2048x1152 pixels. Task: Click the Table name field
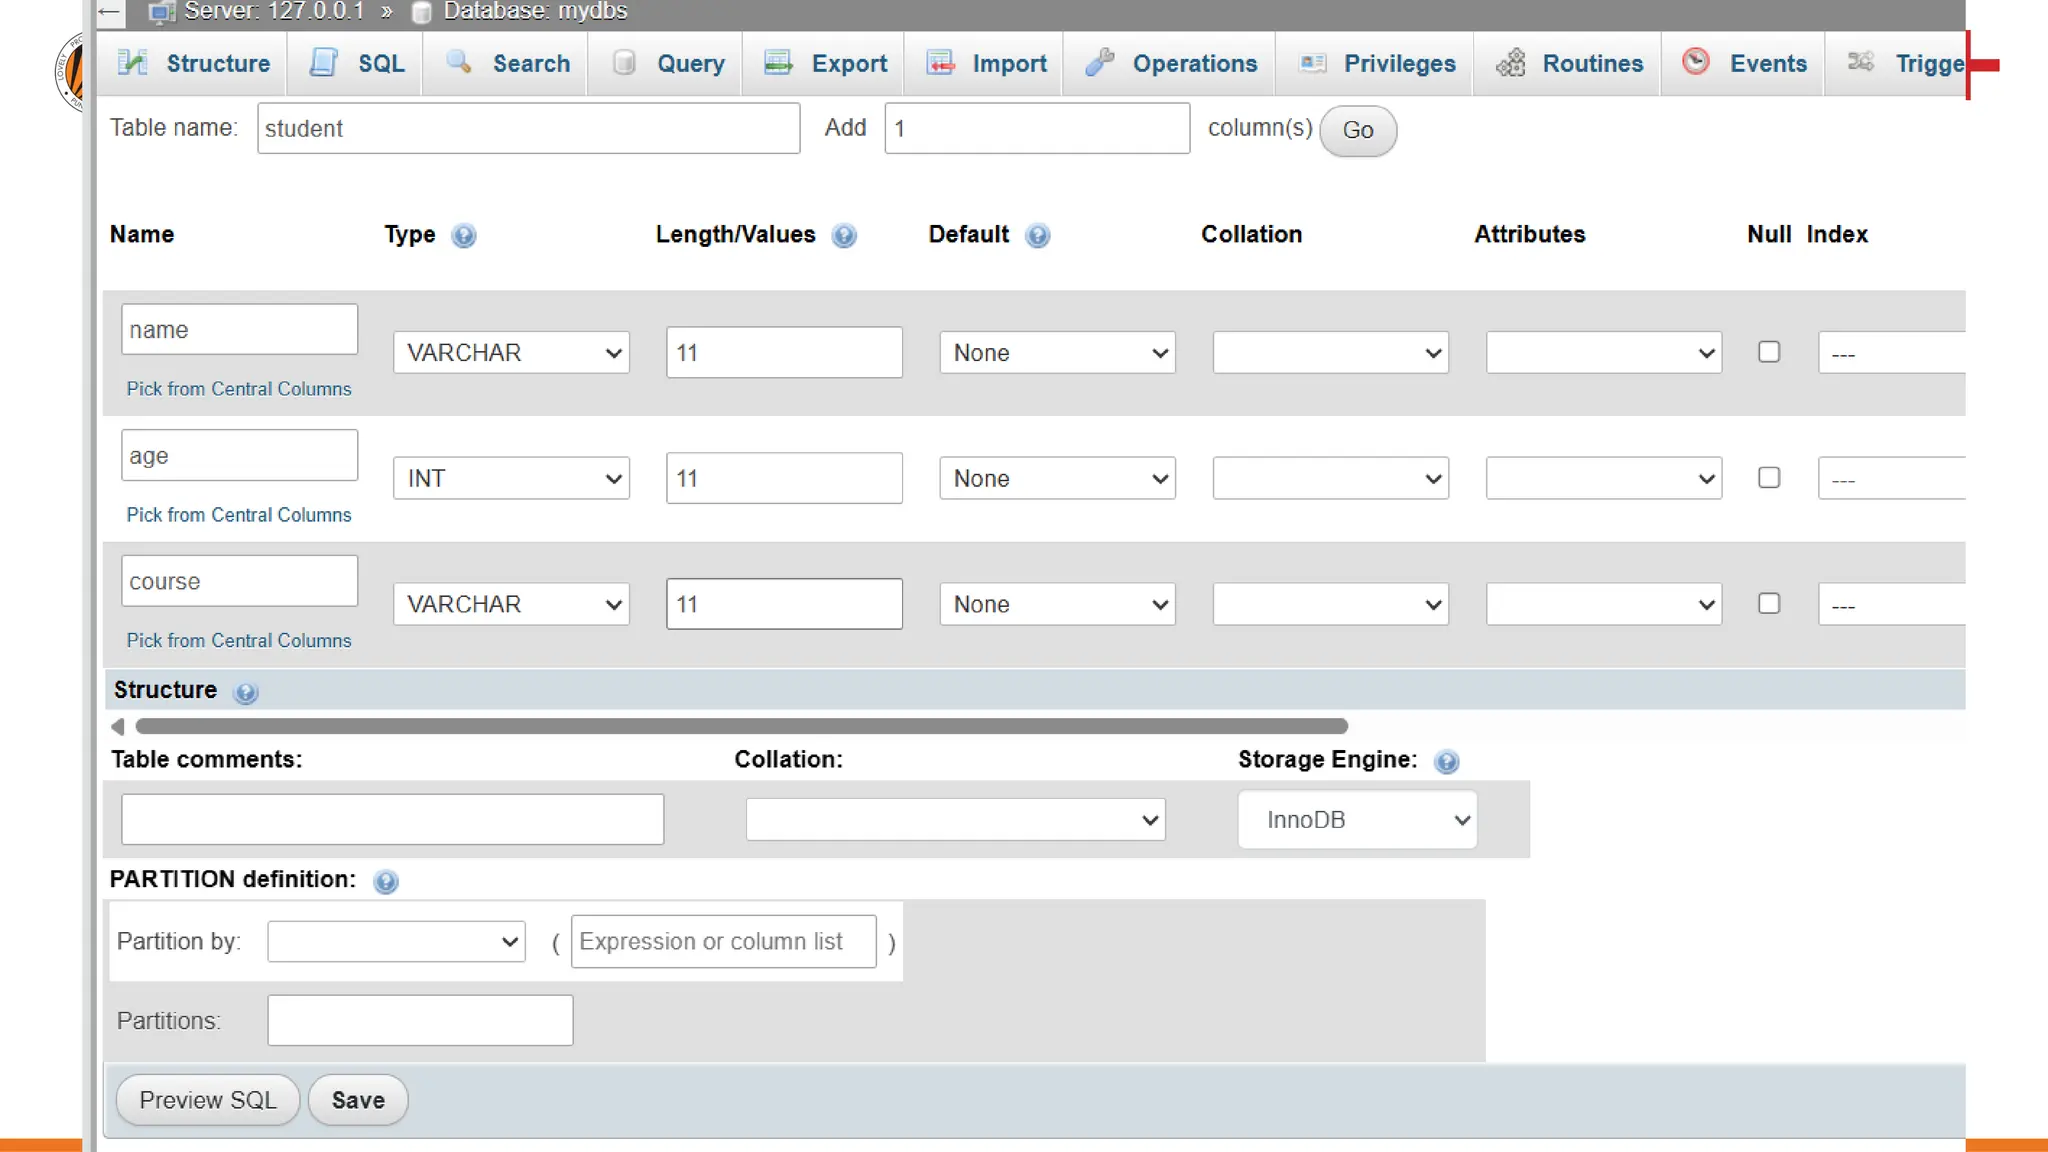click(x=528, y=128)
